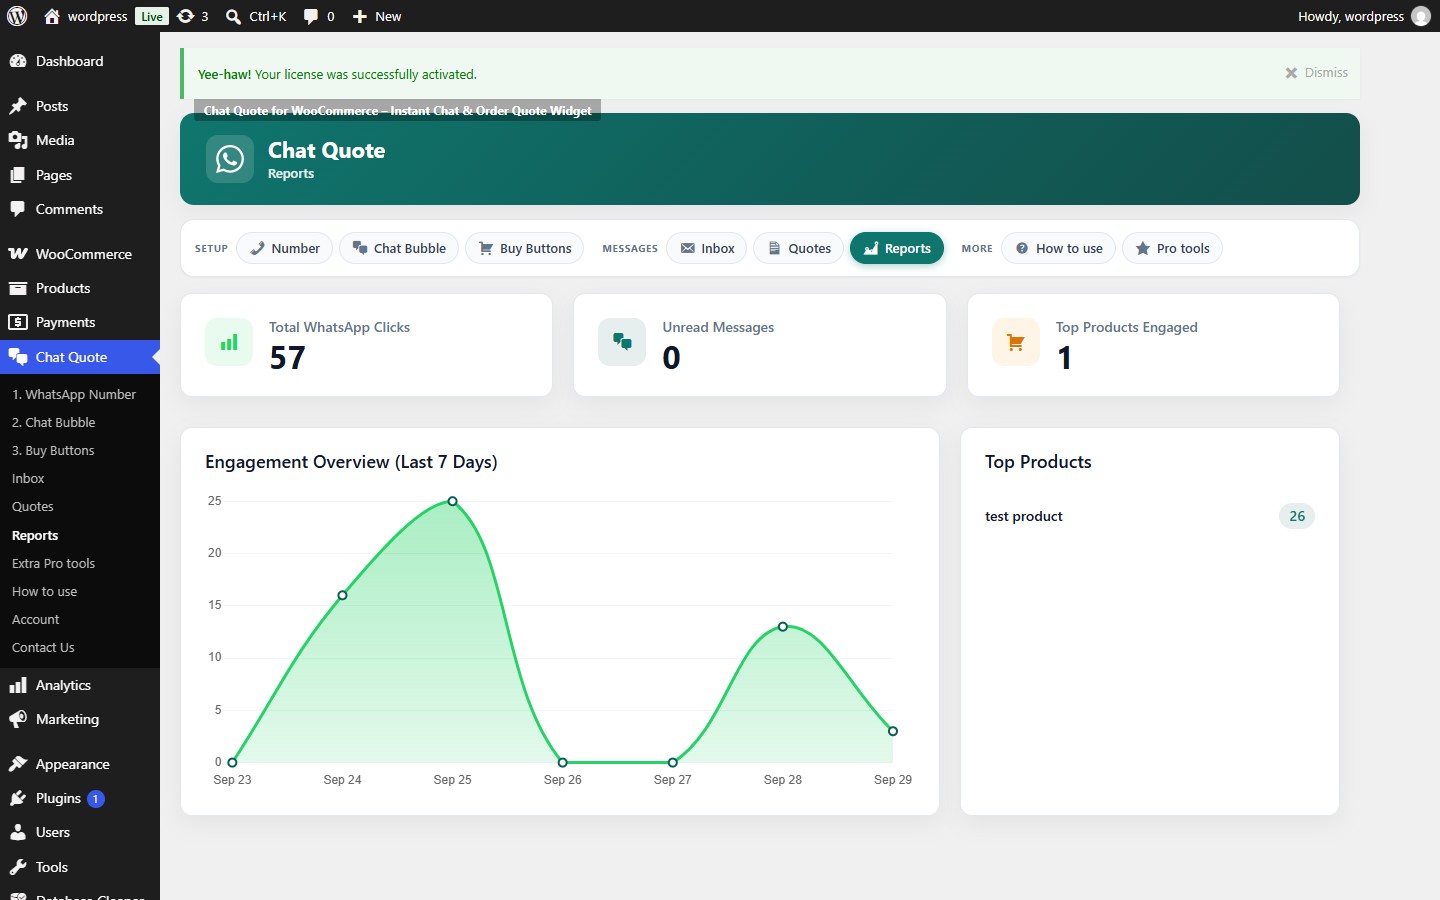Click the green chart icon in WhatsApp Clicks card
1440x900 pixels.
[229, 342]
